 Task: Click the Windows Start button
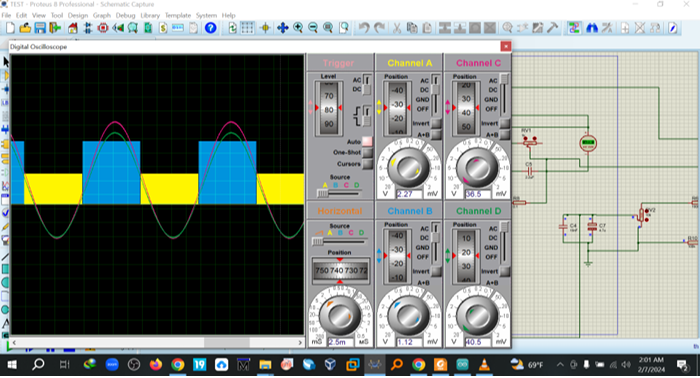point(12,365)
